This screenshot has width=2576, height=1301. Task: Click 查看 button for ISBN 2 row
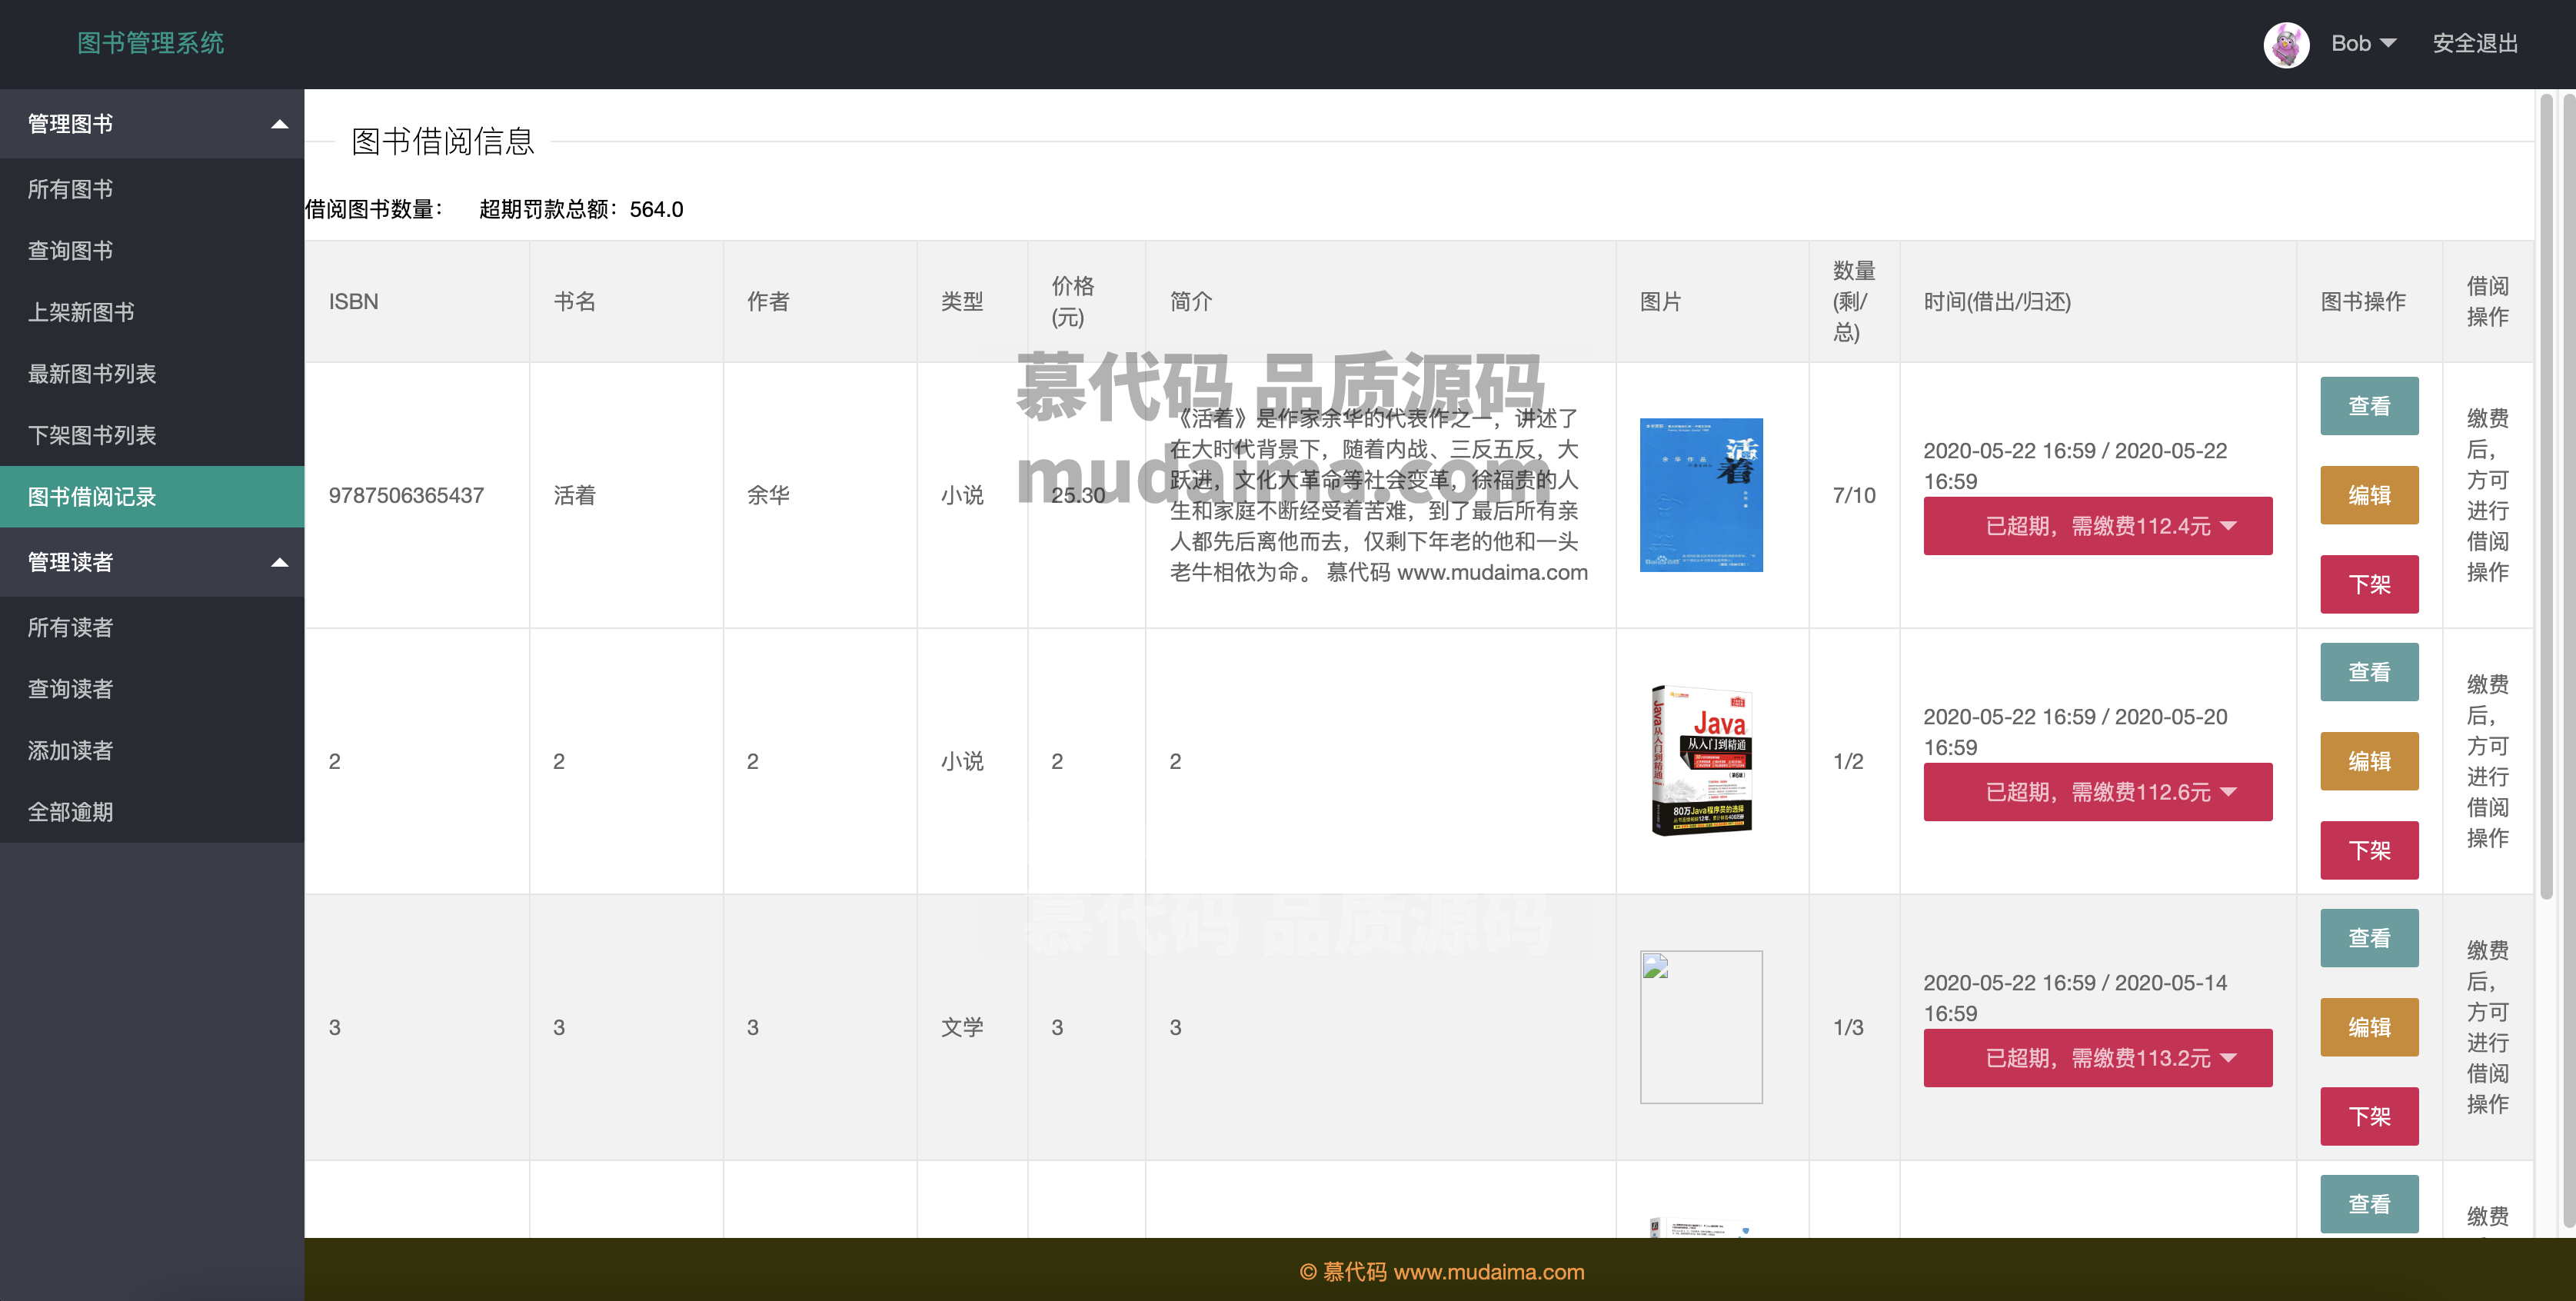(x=2369, y=672)
